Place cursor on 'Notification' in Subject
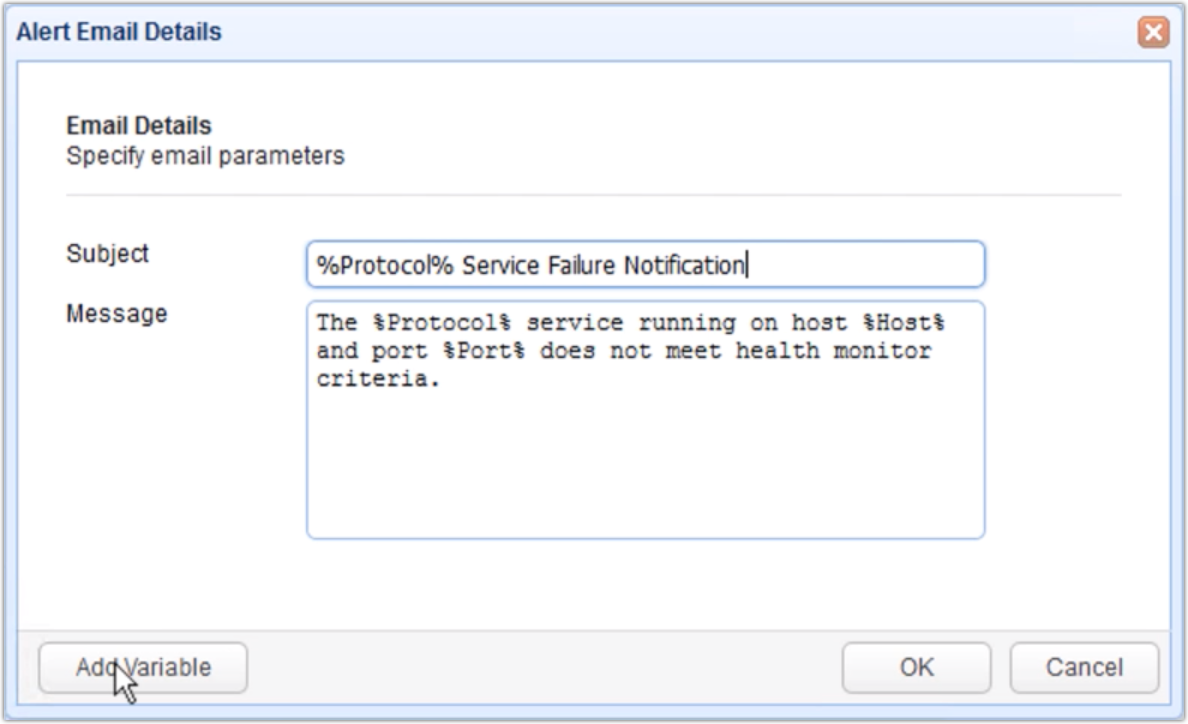 [x=683, y=265]
